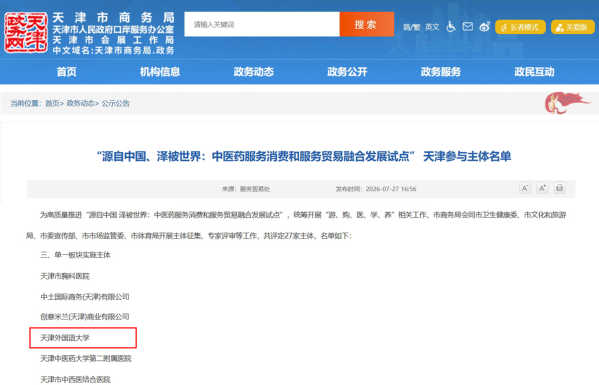
Task: Open the email envelope icon
Action: click(x=468, y=27)
